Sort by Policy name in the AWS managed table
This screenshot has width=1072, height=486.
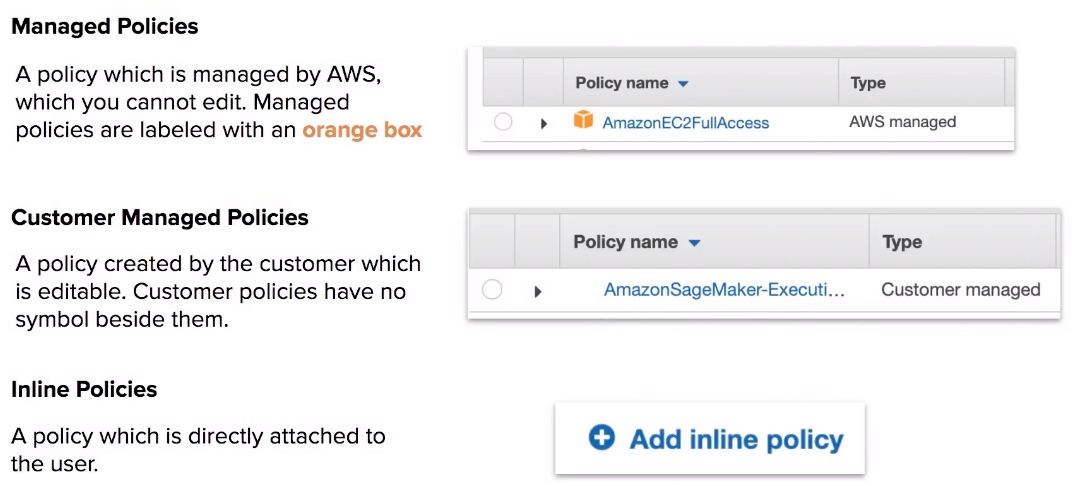pos(622,83)
